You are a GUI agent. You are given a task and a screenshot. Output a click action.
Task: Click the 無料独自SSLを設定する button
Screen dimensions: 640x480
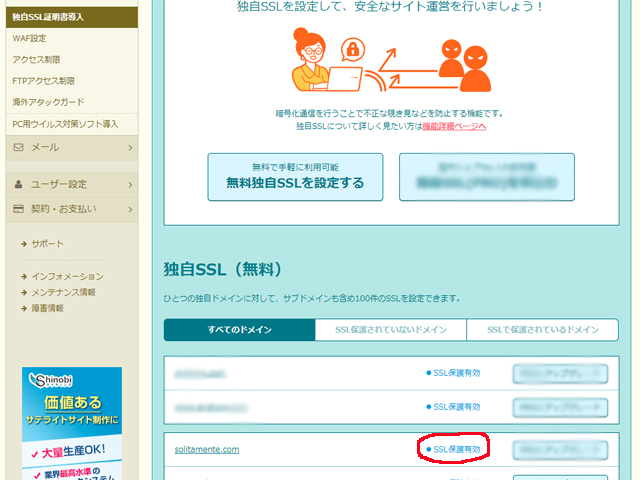(295, 177)
